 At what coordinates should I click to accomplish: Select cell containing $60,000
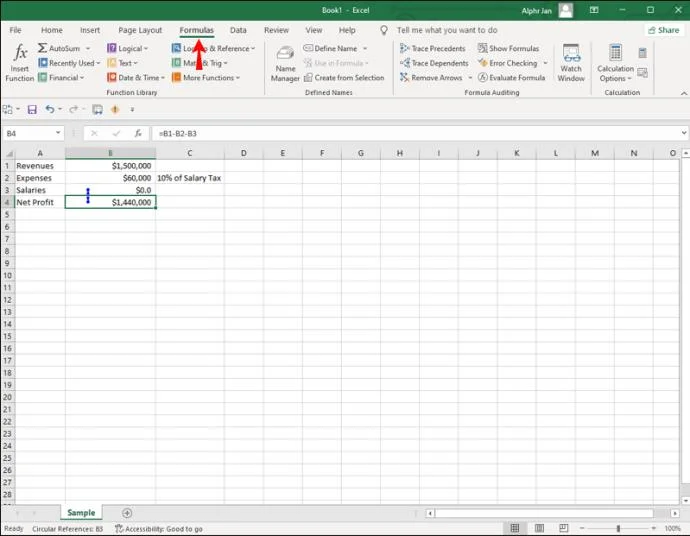[110, 178]
